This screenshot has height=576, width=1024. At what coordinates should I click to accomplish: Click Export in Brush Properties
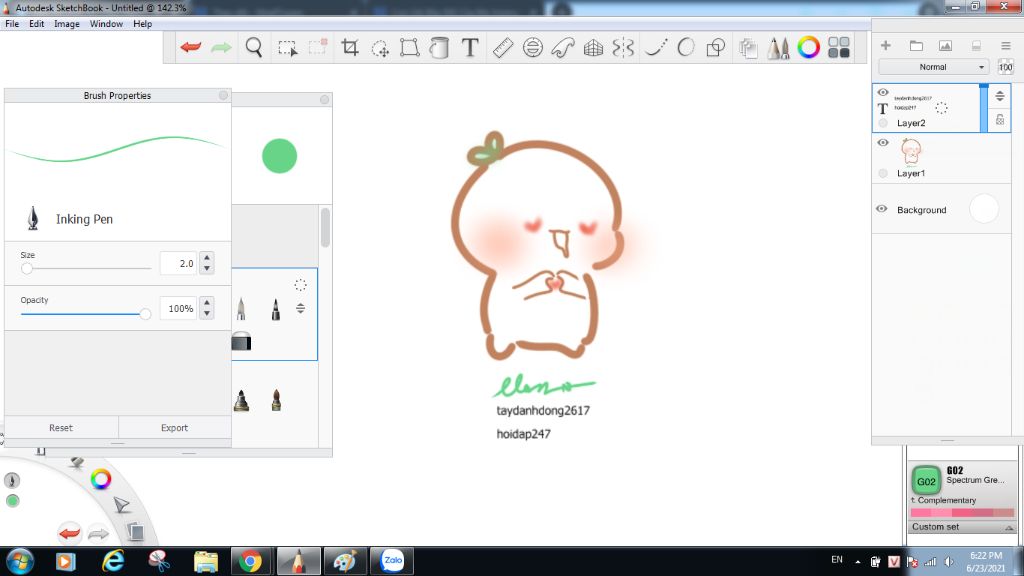[x=174, y=428]
